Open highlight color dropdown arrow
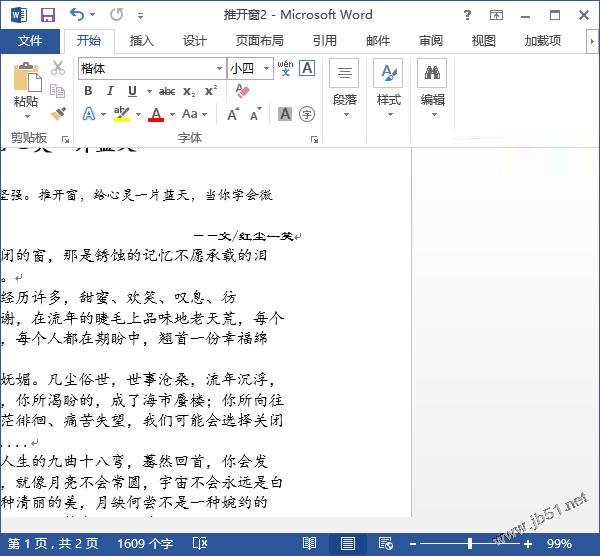 (x=139, y=114)
